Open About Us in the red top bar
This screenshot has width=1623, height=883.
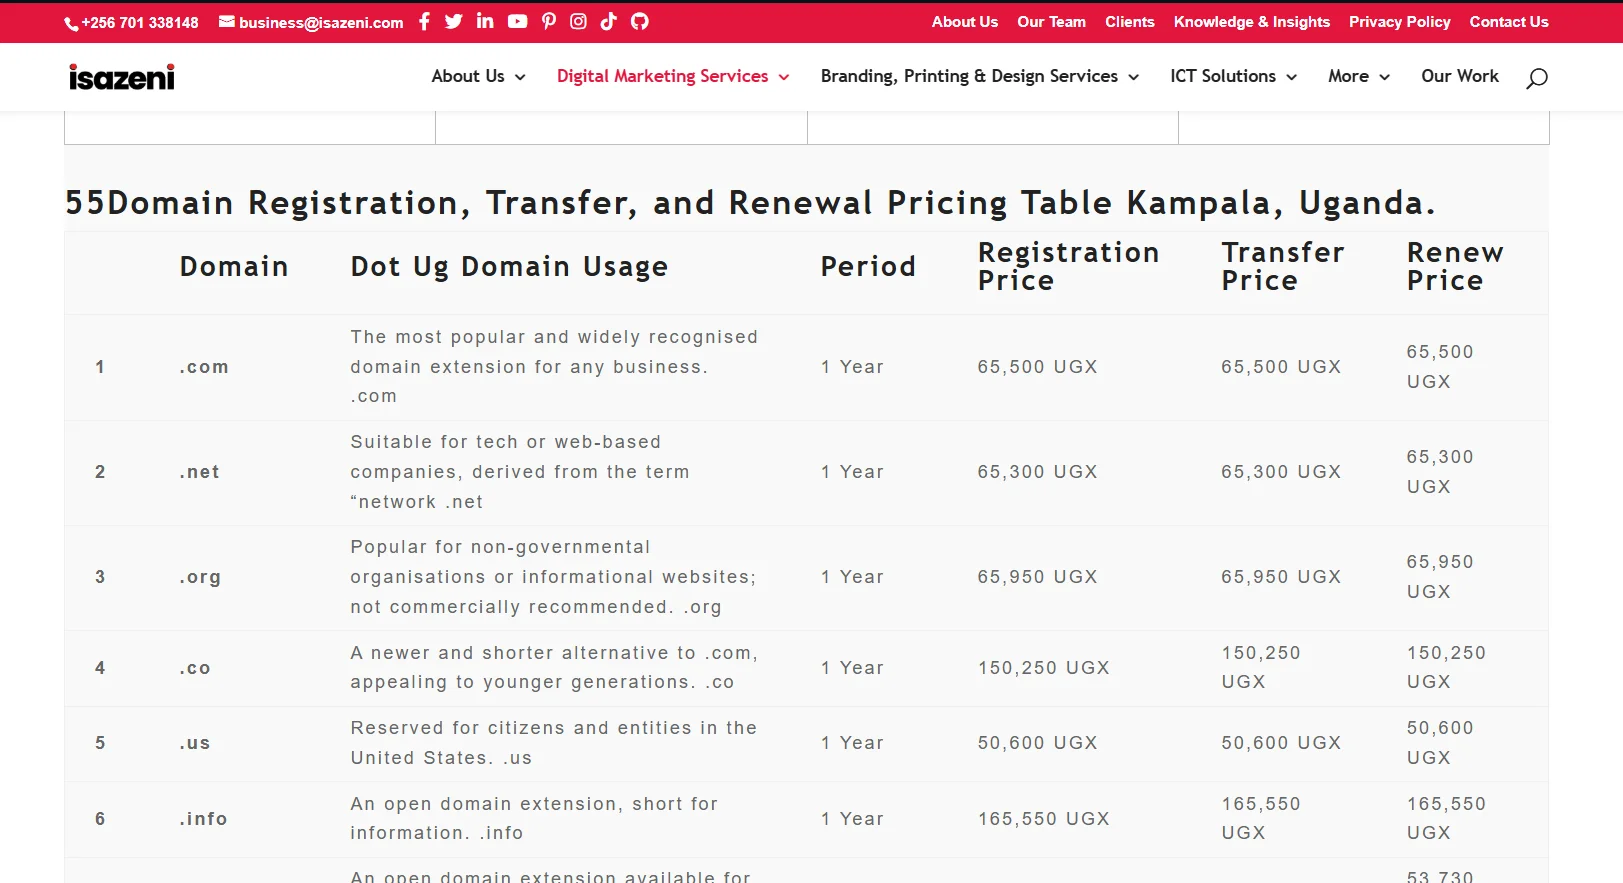(x=965, y=22)
